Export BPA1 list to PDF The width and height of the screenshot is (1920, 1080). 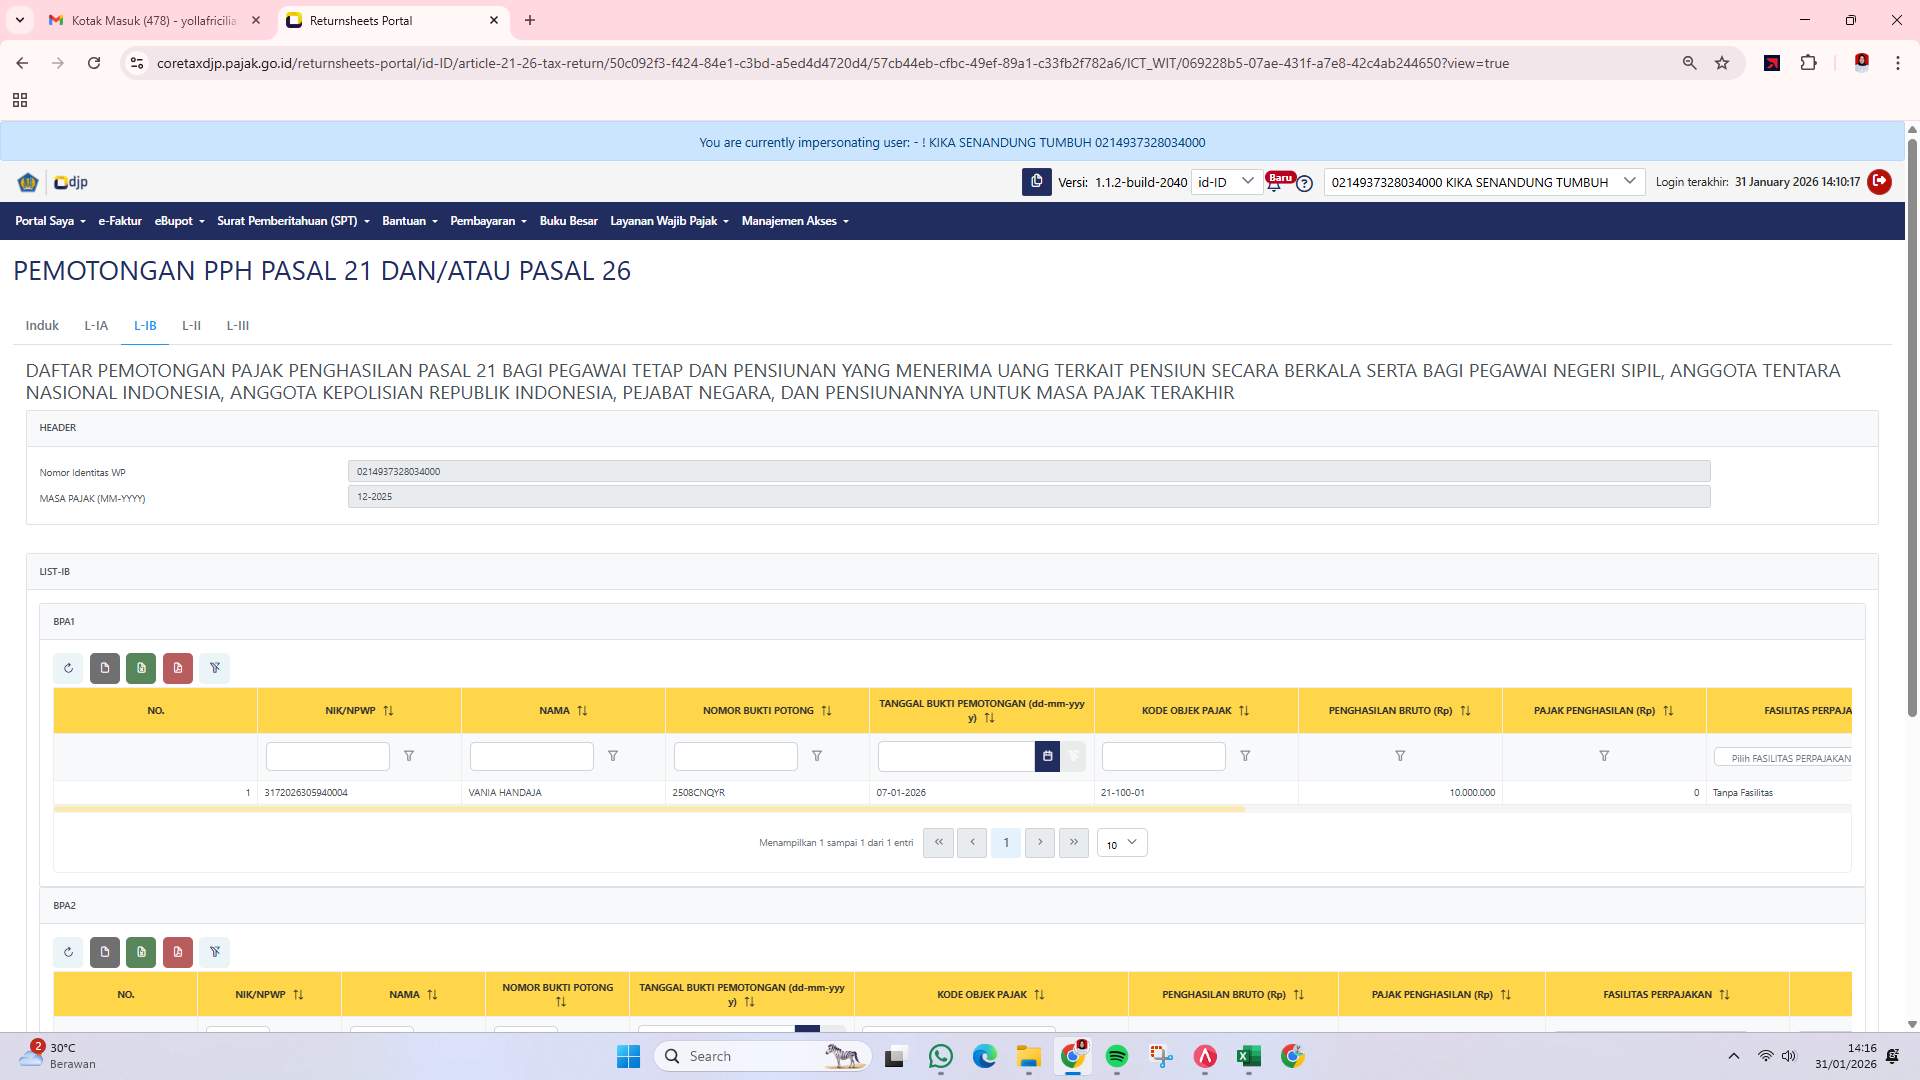click(178, 668)
